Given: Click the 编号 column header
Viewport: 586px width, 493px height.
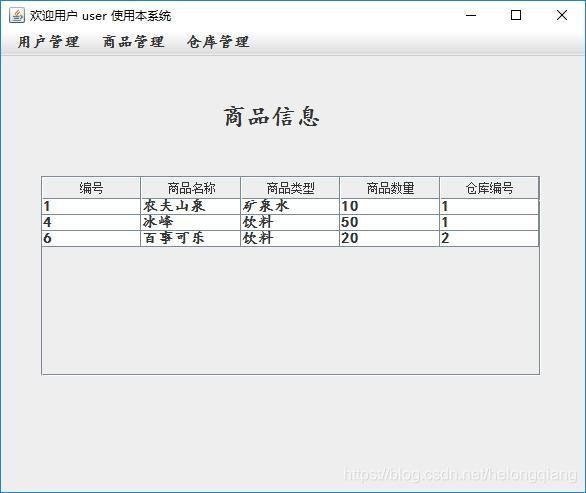Looking at the screenshot, I should pos(91,188).
